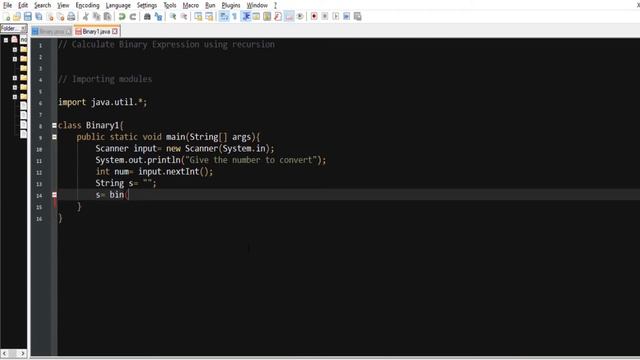Open the Run menu
The height and width of the screenshot is (360, 640).
210,5
